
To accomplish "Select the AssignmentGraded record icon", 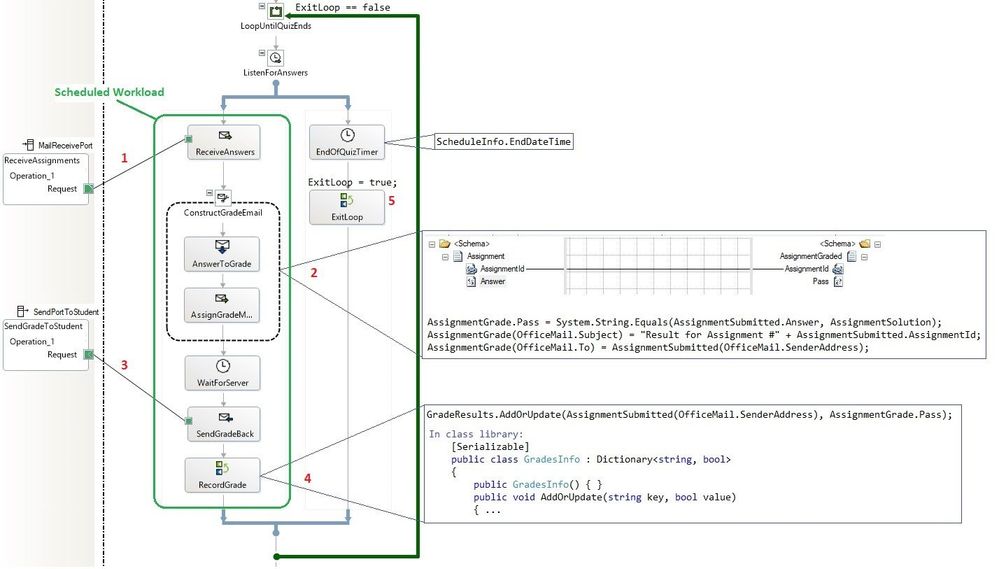I will (x=852, y=256).
